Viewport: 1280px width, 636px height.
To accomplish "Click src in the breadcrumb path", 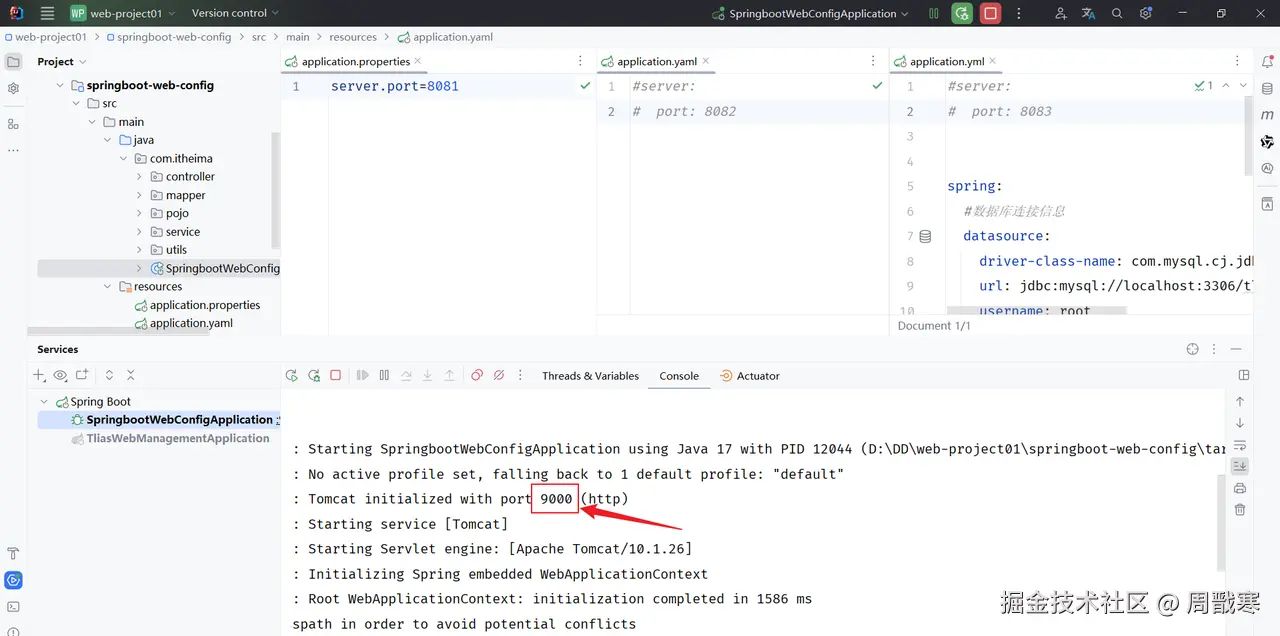I will pos(259,37).
